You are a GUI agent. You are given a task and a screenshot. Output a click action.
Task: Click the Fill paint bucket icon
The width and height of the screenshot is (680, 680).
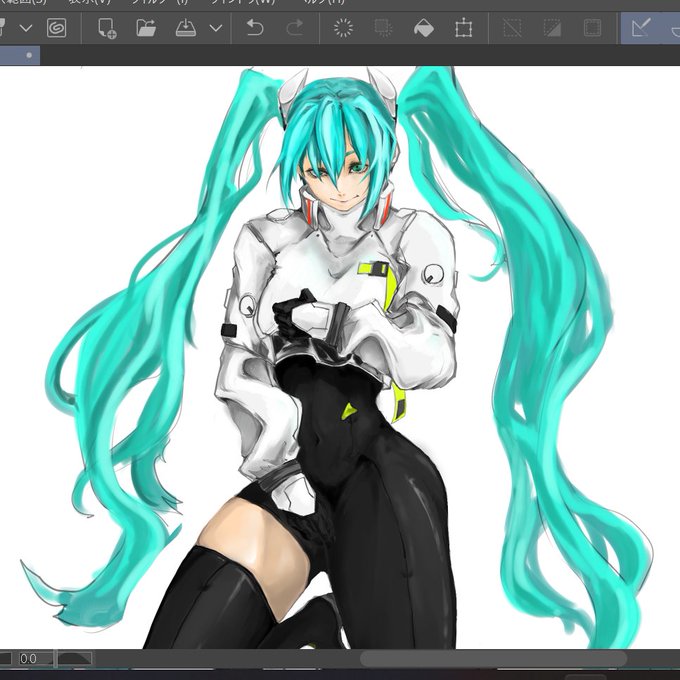[x=424, y=28]
